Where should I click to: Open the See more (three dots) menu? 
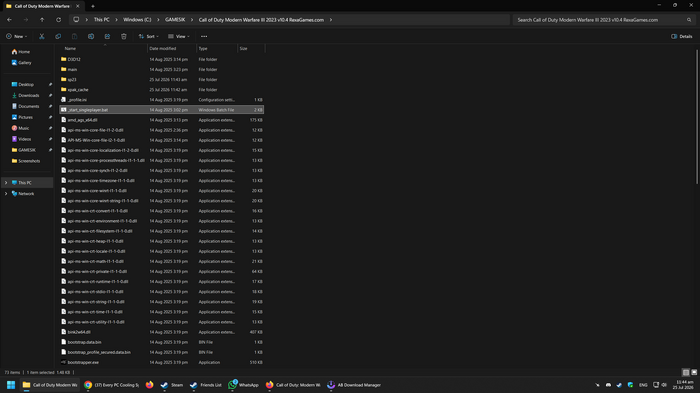tap(204, 36)
